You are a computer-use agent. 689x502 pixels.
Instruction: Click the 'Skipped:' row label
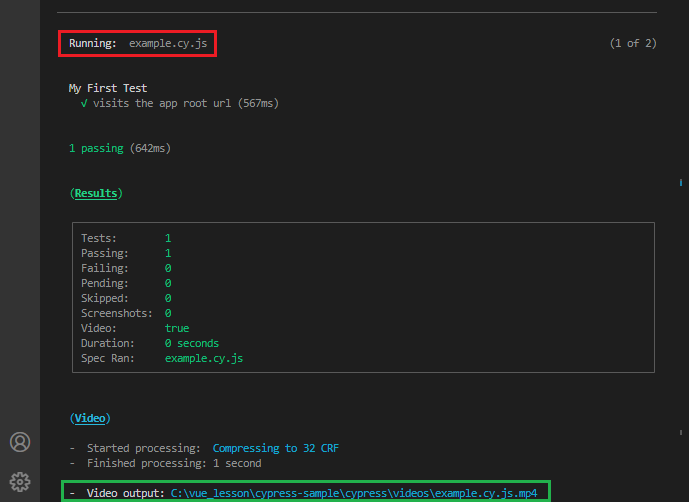(x=105, y=298)
